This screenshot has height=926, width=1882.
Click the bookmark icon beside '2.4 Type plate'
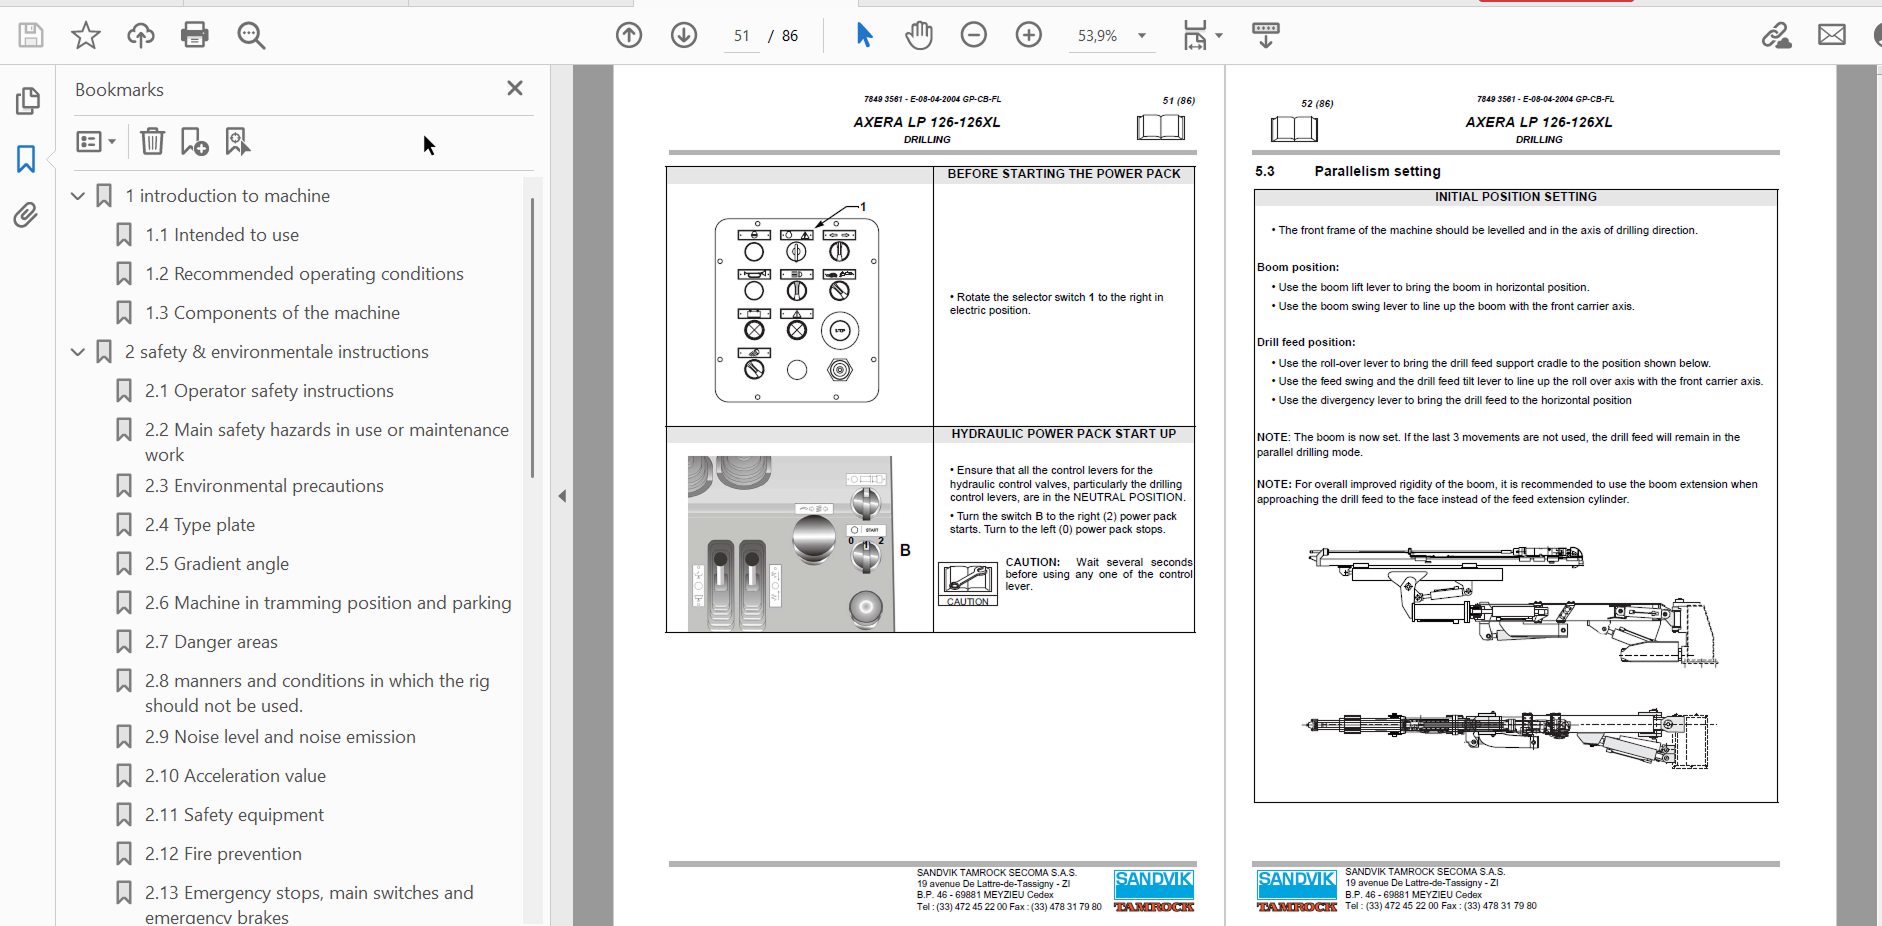tap(124, 525)
